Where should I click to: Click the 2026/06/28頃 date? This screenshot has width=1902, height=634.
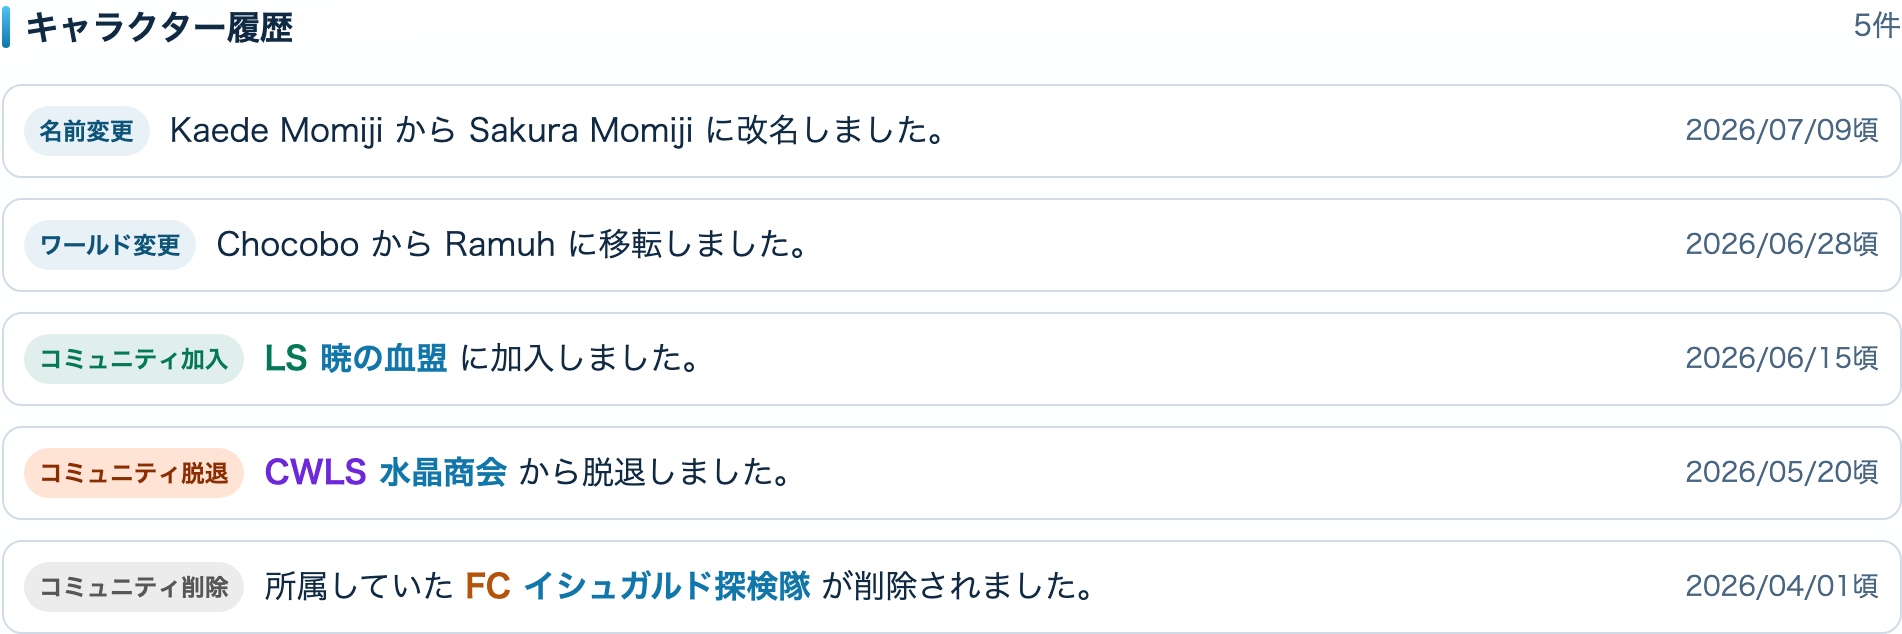pyautogui.click(x=1782, y=244)
